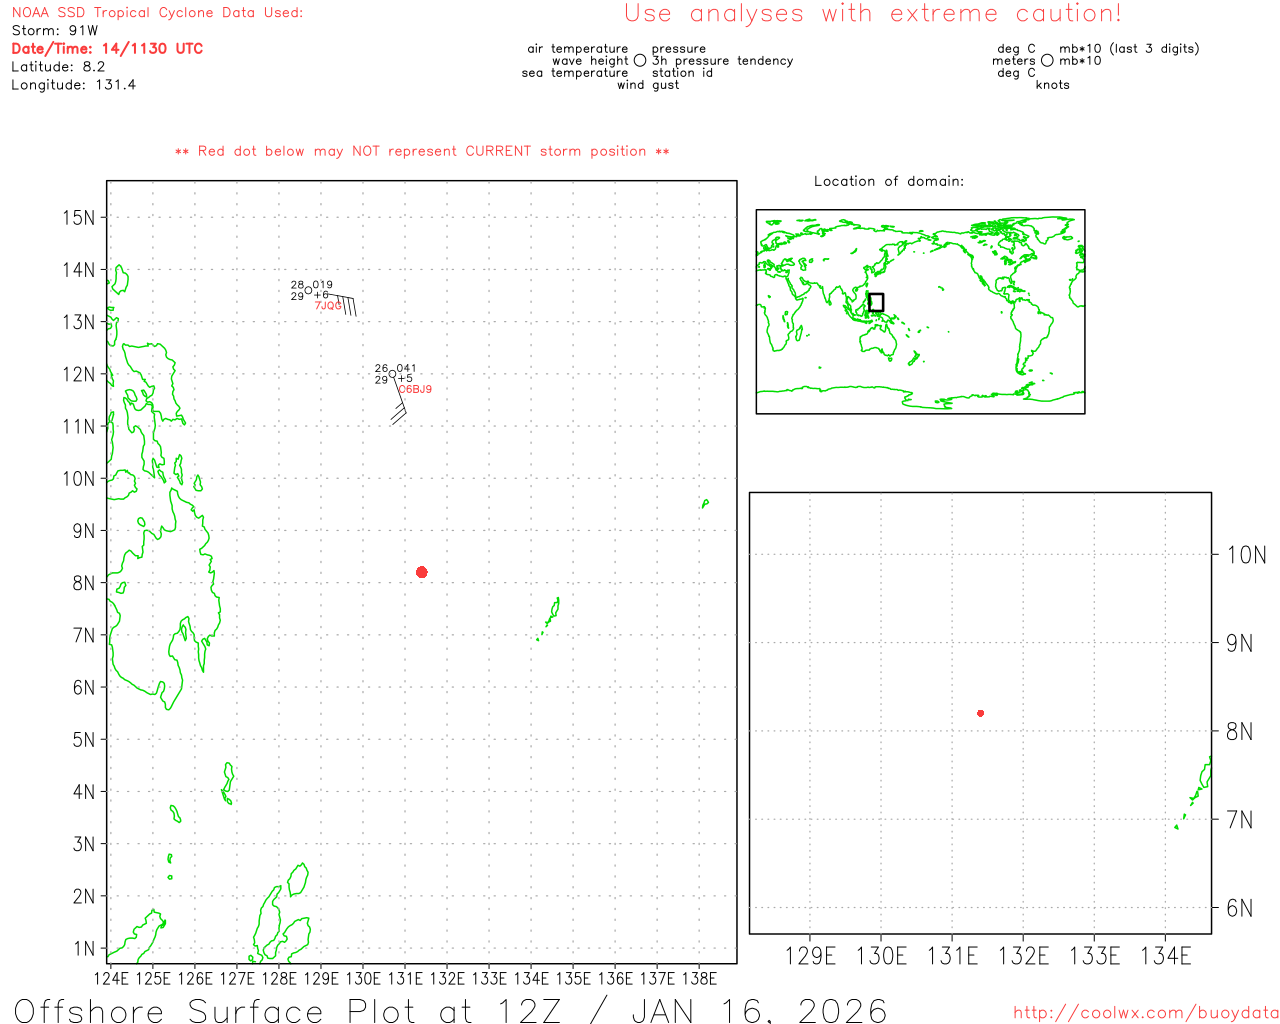Click the red storm dot in zoomed inset map
This screenshot has height=1024, width=1280.
click(980, 713)
